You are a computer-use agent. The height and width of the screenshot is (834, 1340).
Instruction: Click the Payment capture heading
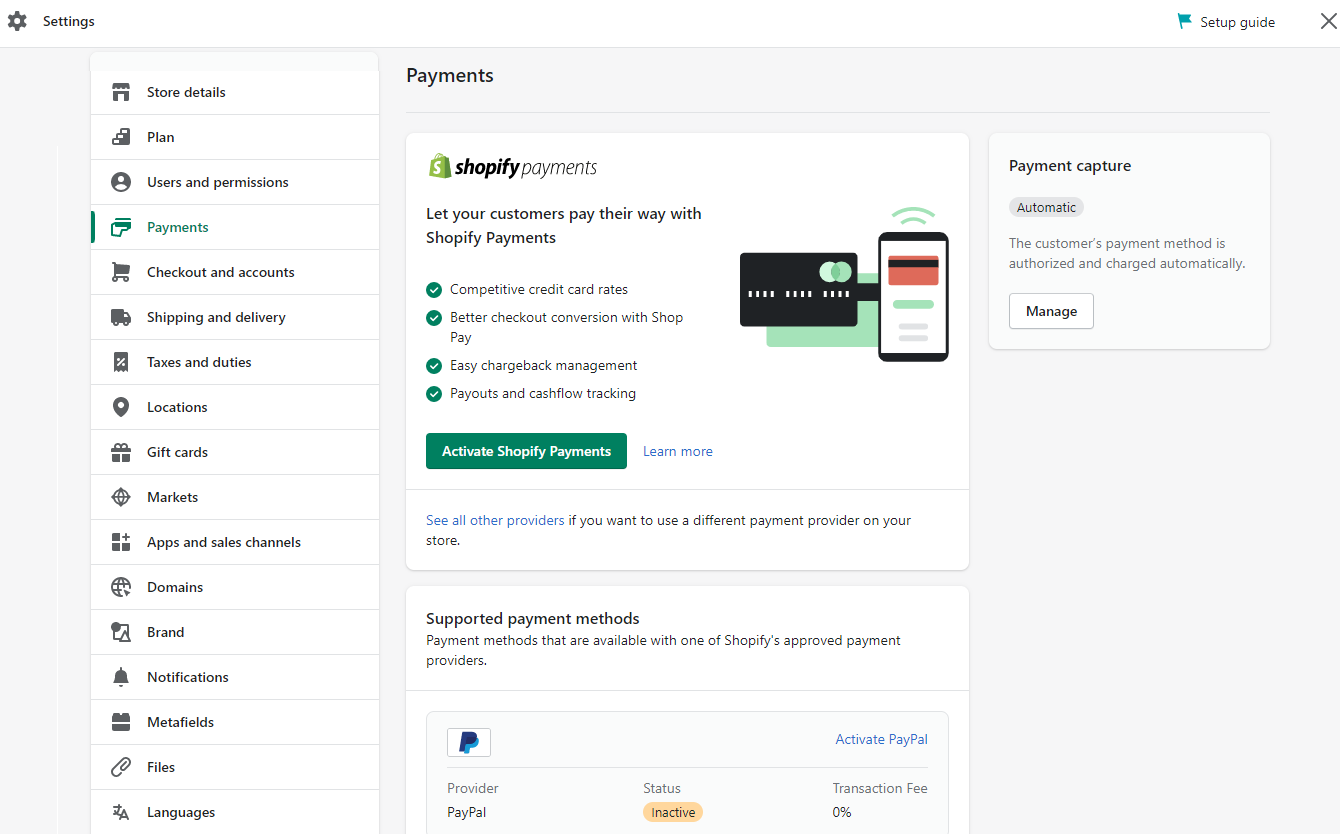[1070, 166]
